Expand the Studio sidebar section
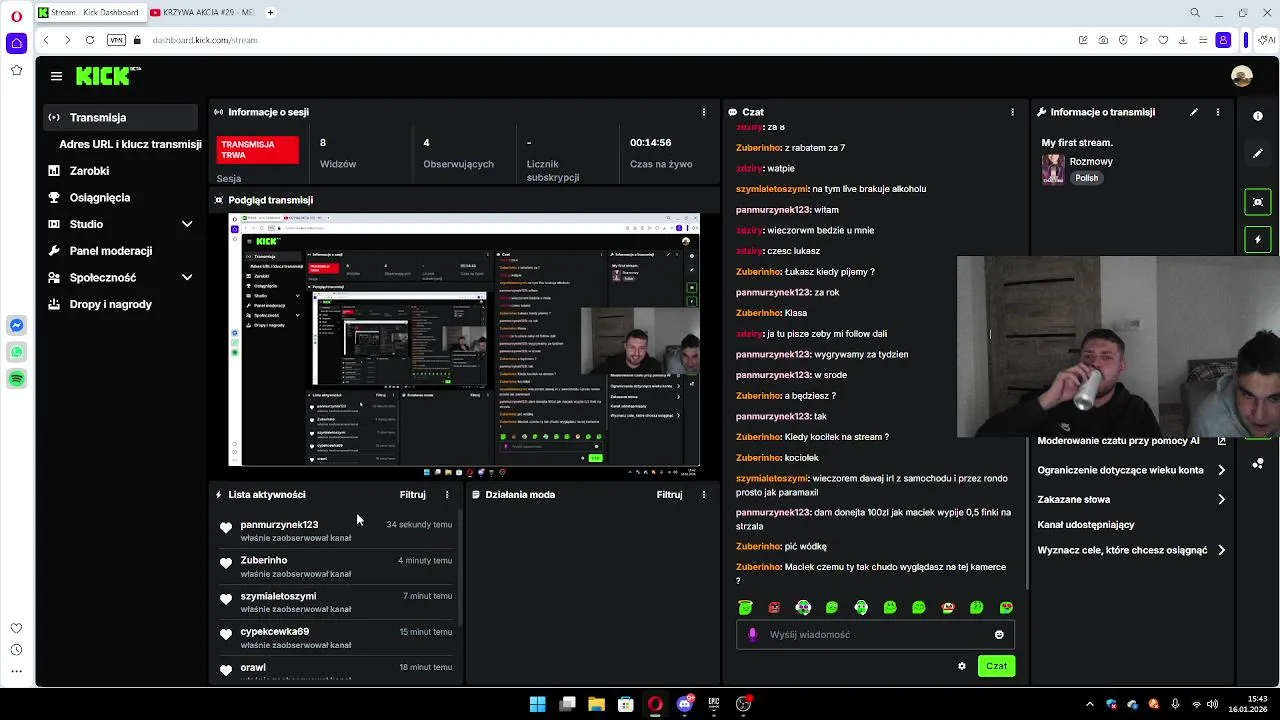Screen dimensions: 1280x720 click(187, 224)
